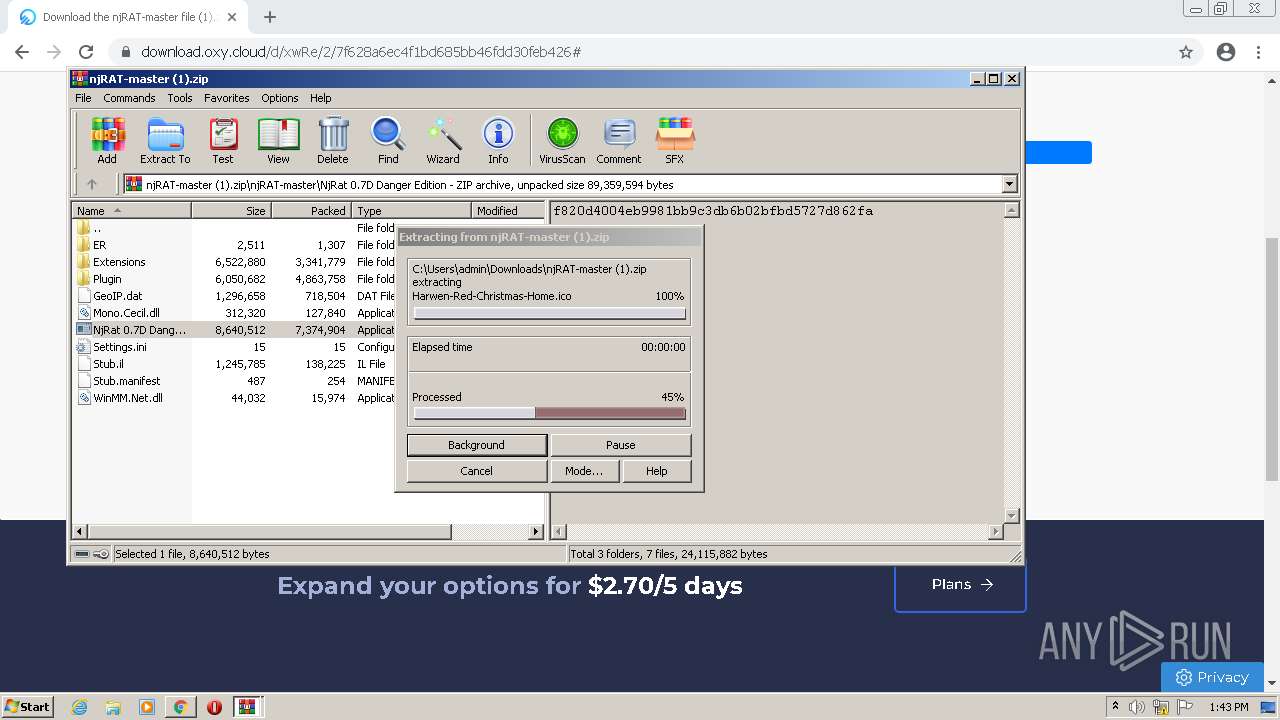Click the drive icon in WinRAR status bar
Viewport: 1280px width, 720px height.
tap(82, 554)
